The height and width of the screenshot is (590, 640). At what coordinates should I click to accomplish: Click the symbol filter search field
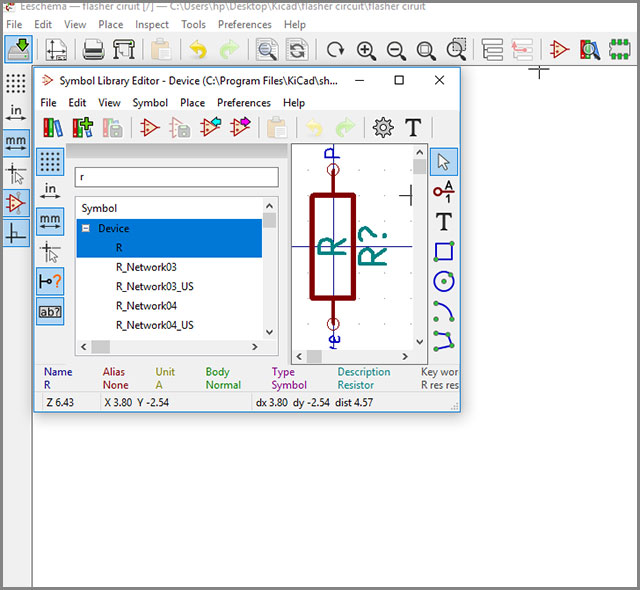(x=177, y=177)
